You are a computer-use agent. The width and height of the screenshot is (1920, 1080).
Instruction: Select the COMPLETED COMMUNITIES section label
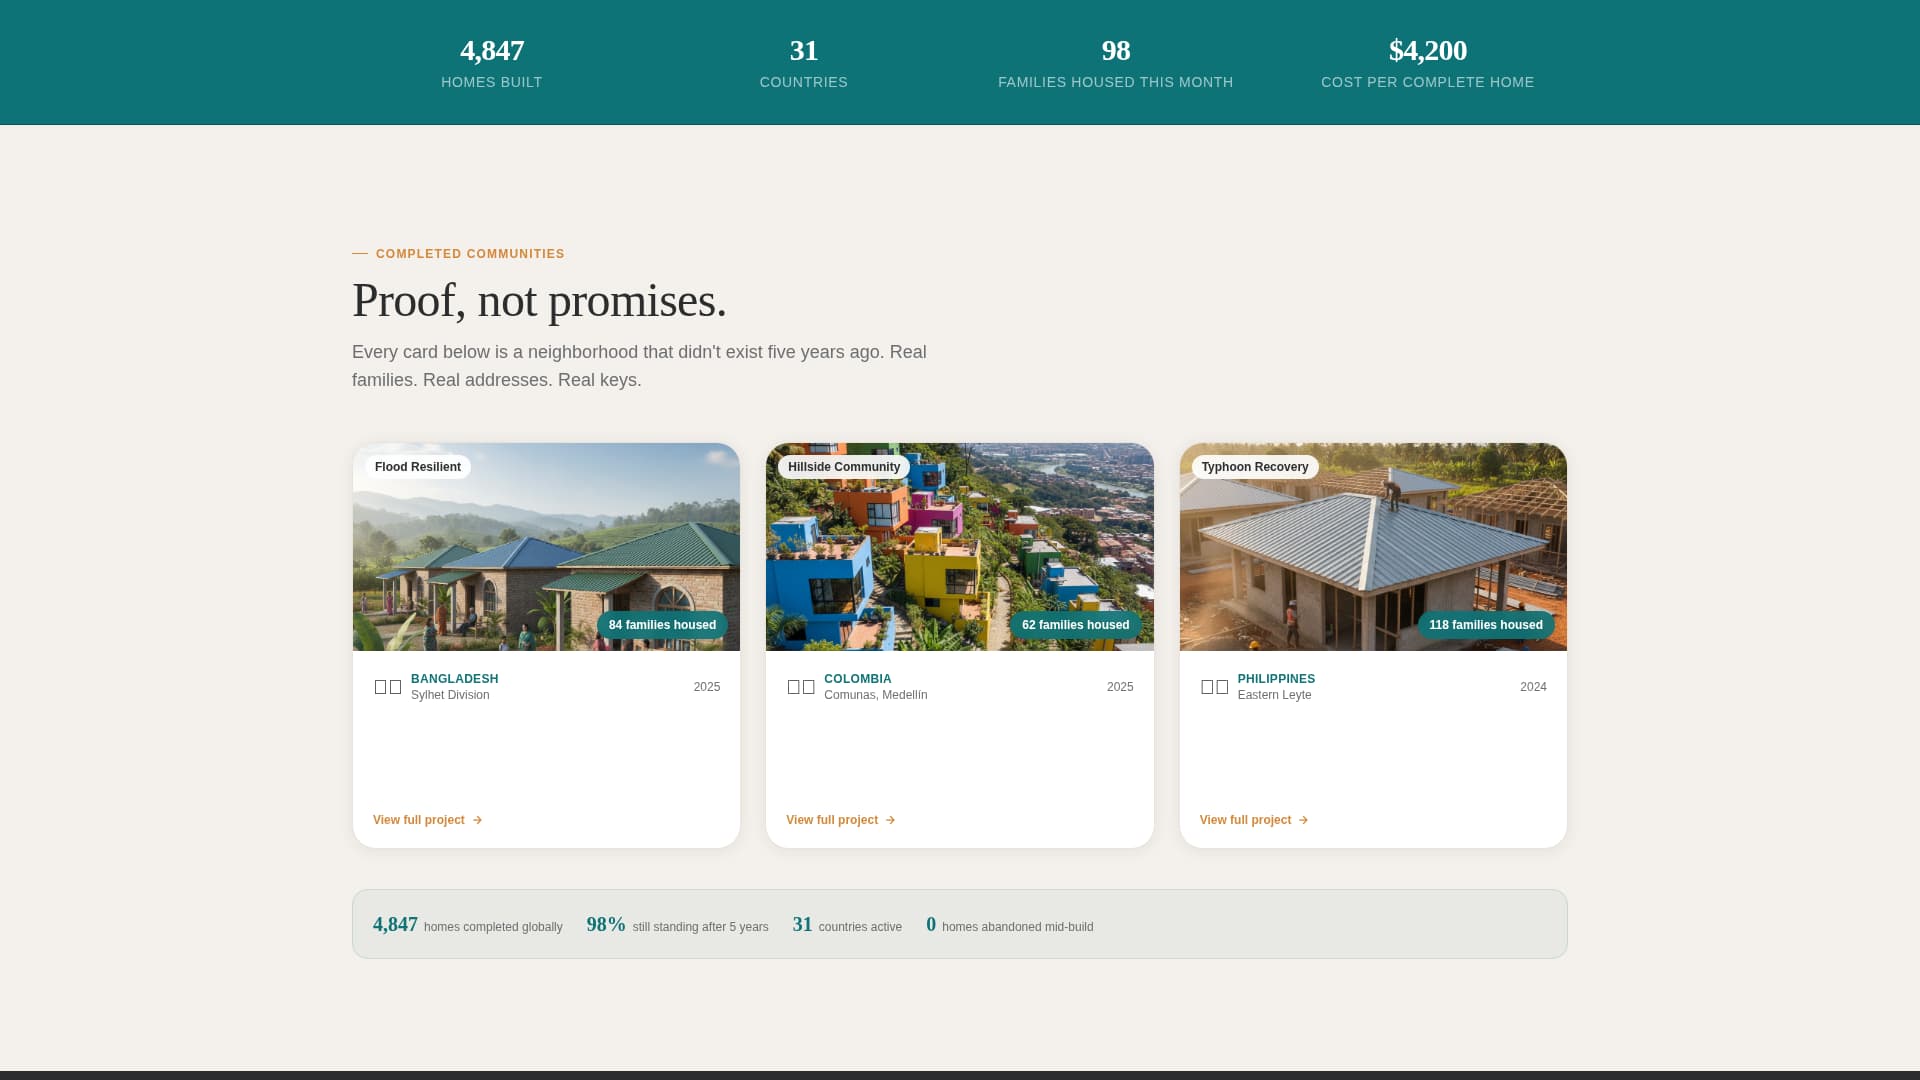click(470, 254)
